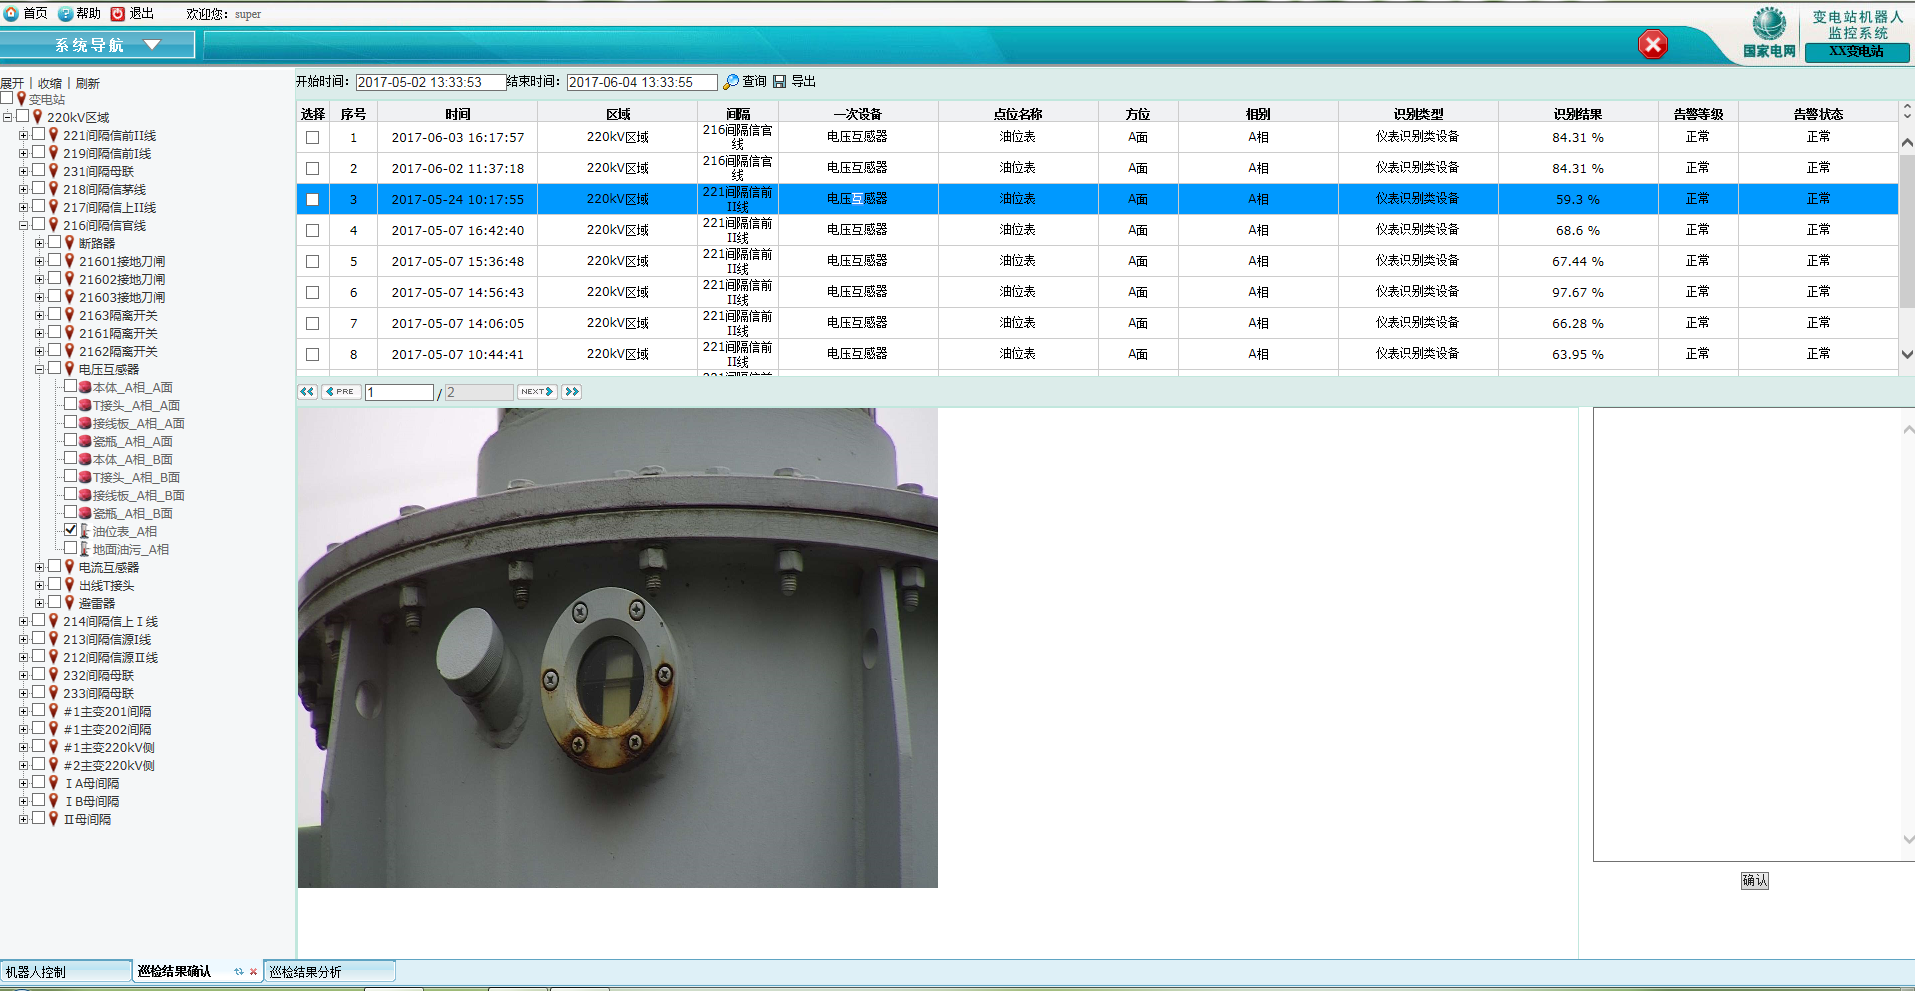Switch to the 巡检结果分析 tab
1915x991 pixels.
tap(328, 972)
